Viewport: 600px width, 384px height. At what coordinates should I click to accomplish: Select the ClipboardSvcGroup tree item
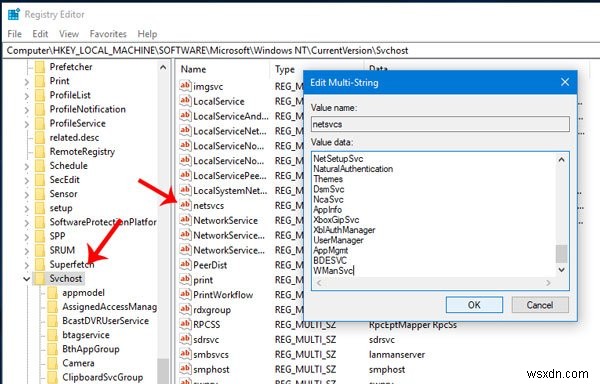pos(103,377)
